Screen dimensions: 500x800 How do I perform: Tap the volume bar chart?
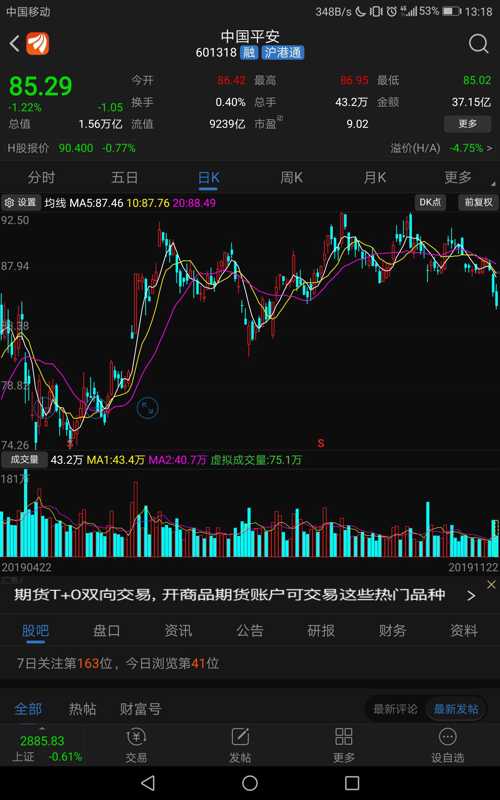[x=250, y=514]
